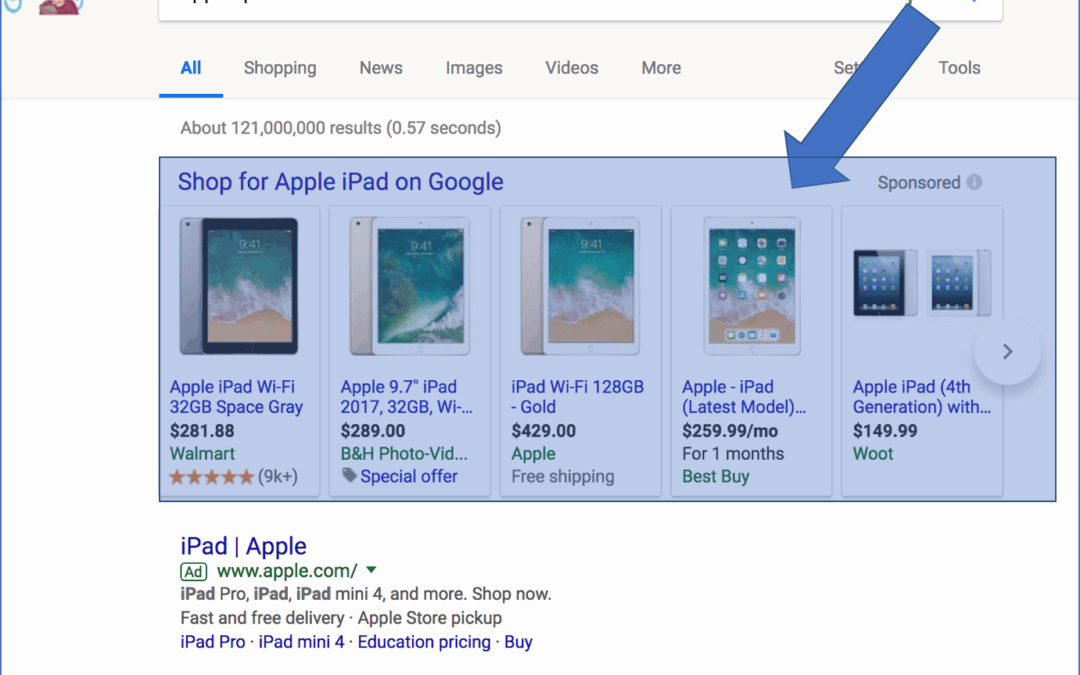The image size is (1080, 675).
Task: Open the iPad Pro sitelink
Action: tap(212, 642)
